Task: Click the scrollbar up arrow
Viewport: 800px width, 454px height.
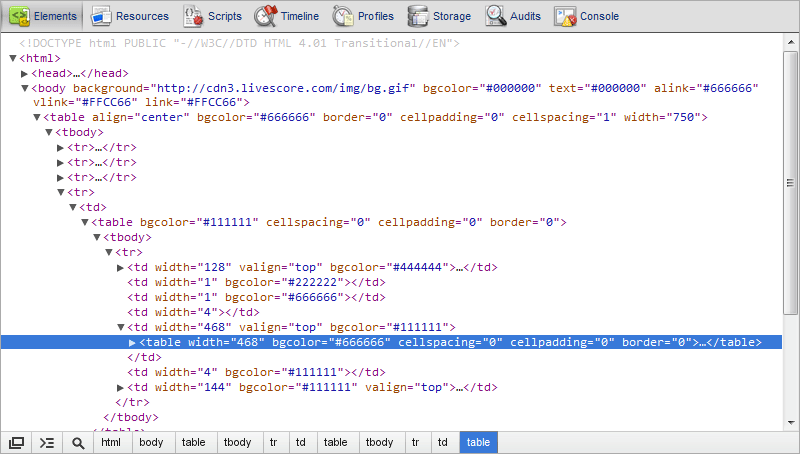Action: coord(791,42)
